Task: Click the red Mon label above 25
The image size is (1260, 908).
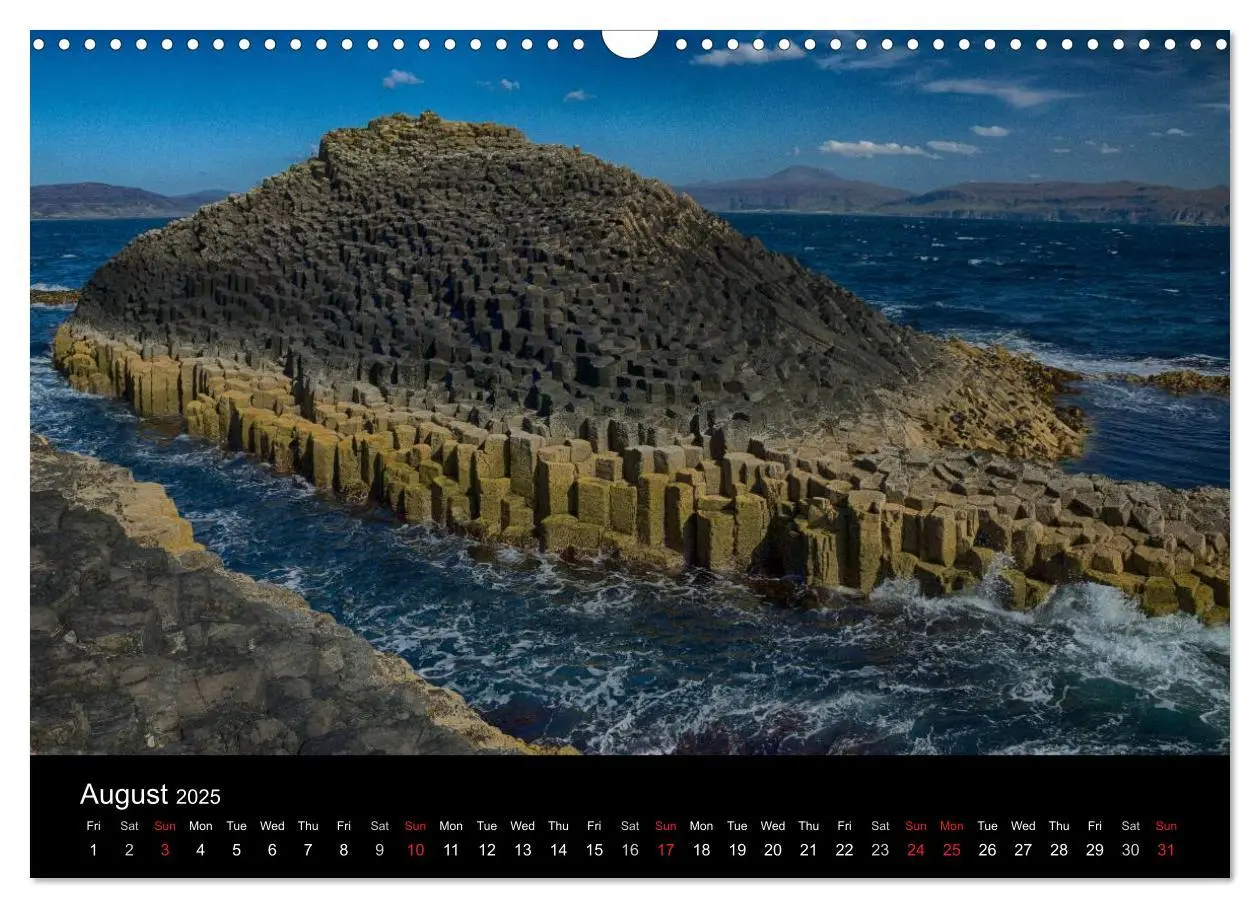Action: click(x=952, y=826)
